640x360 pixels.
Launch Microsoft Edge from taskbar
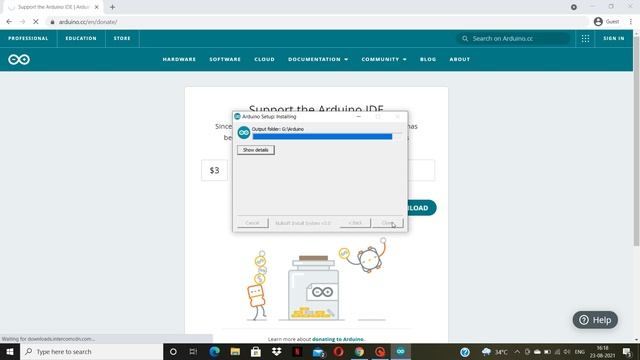[x=214, y=351]
